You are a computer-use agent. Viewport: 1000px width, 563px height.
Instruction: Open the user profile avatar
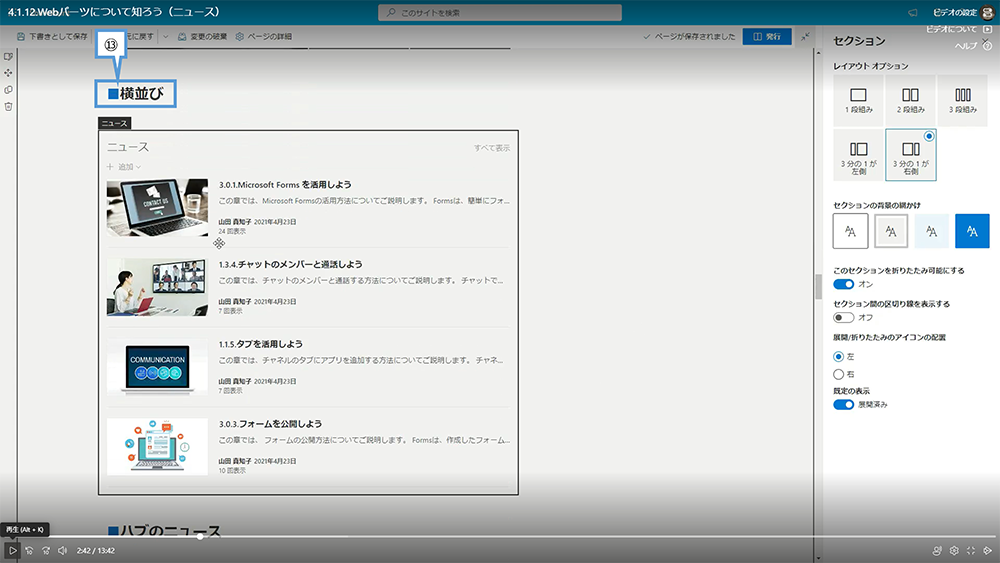click(x=988, y=13)
